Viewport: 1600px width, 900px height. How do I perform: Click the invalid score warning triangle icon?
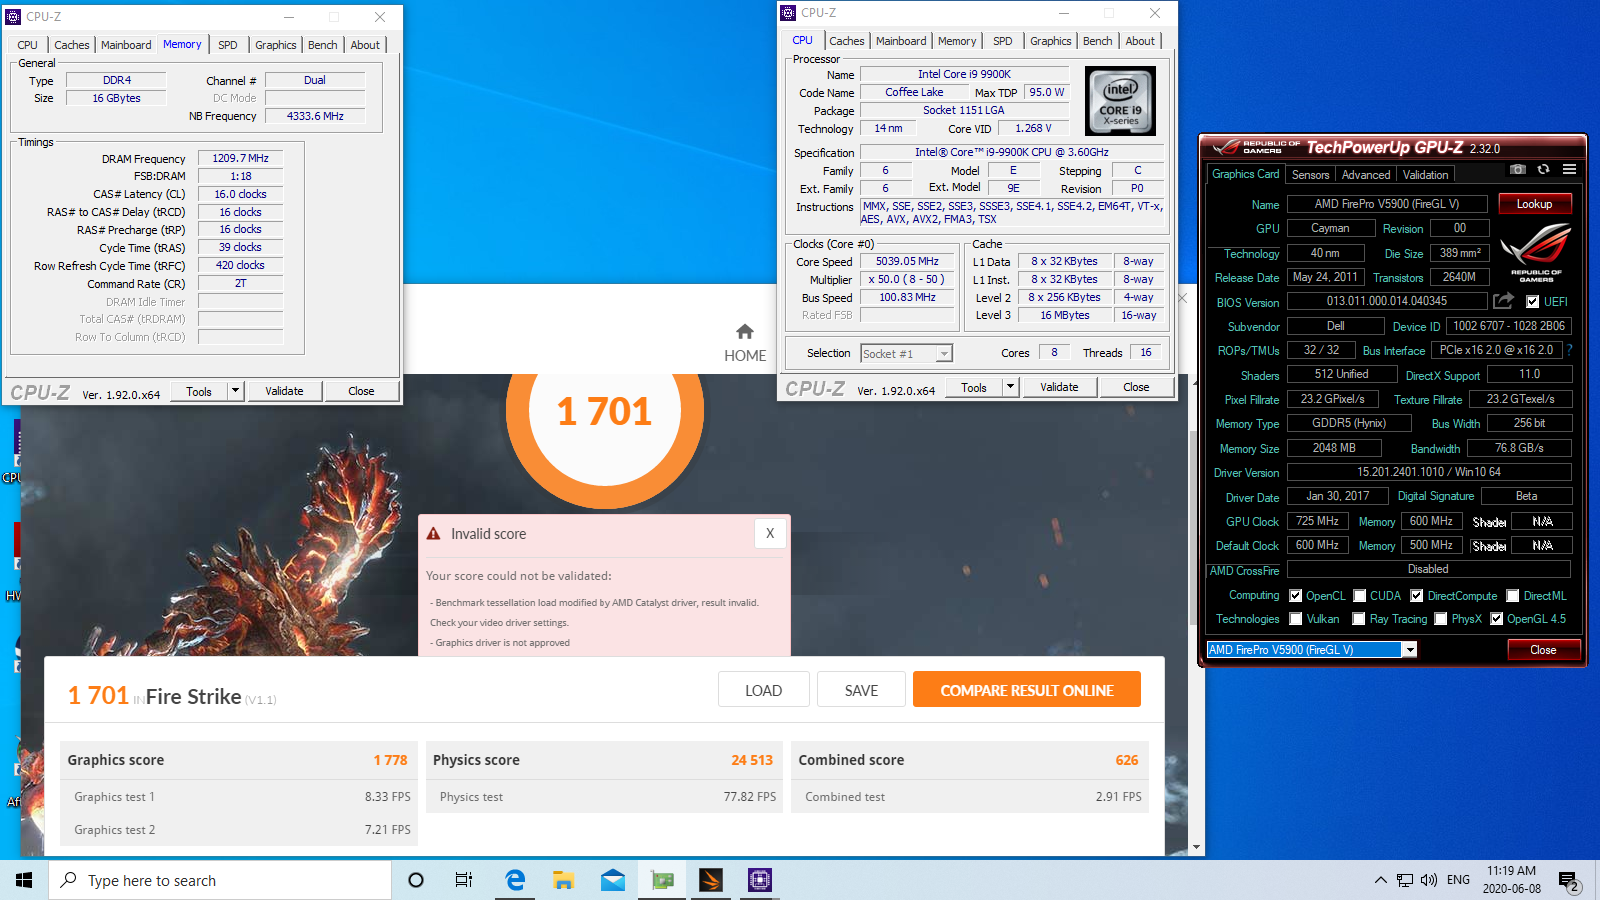pyautogui.click(x=433, y=534)
